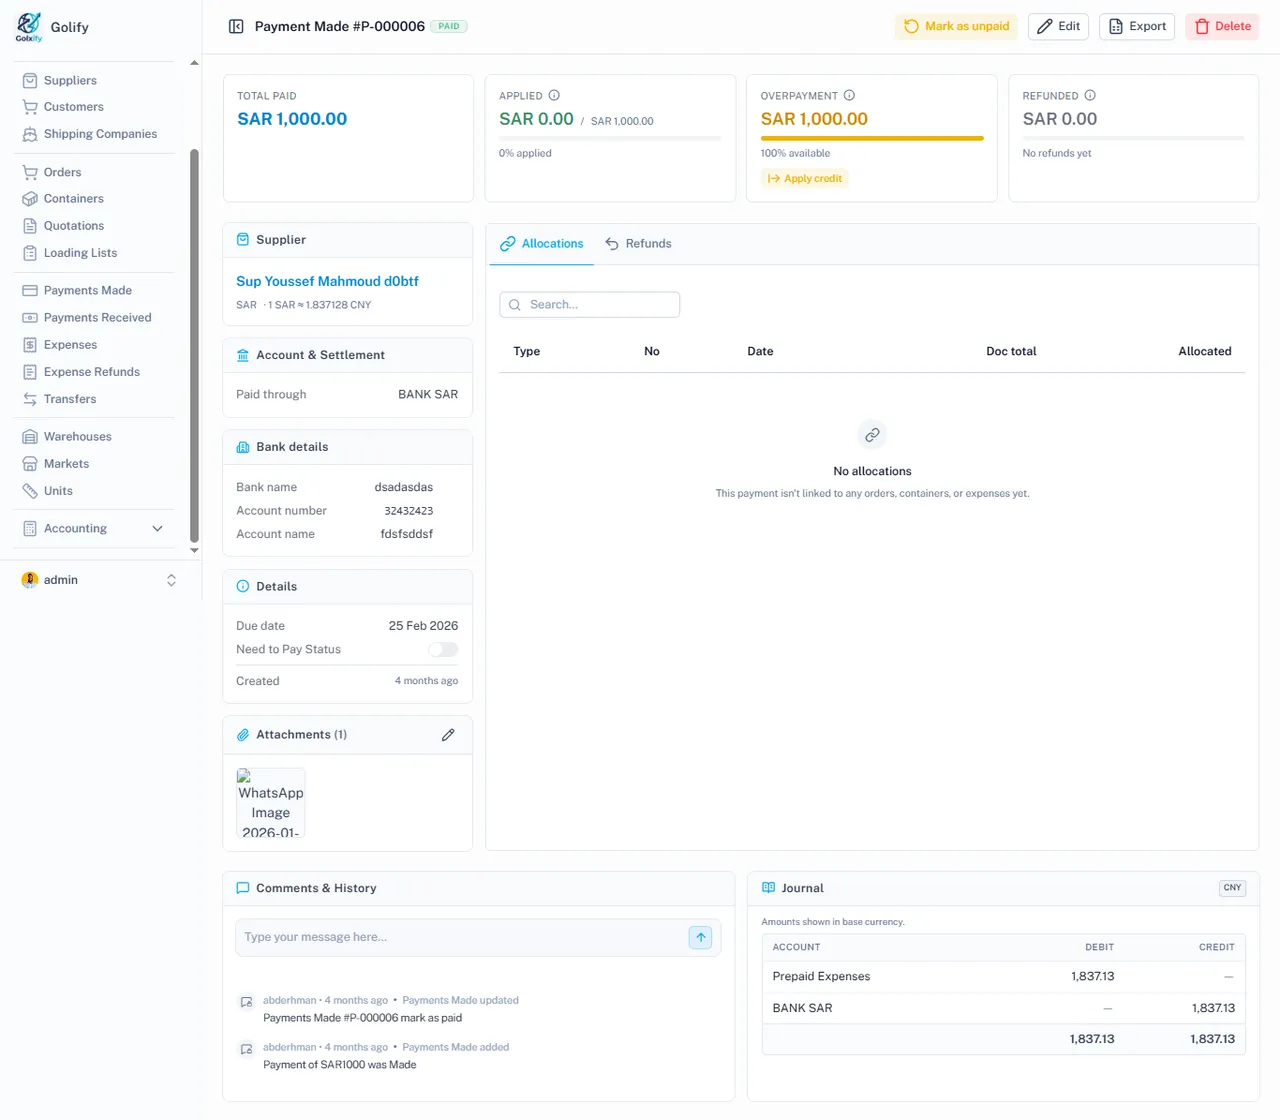Click the due date 25 Feb 2026
The width and height of the screenshot is (1280, 1120).
(x=423, y=626)
